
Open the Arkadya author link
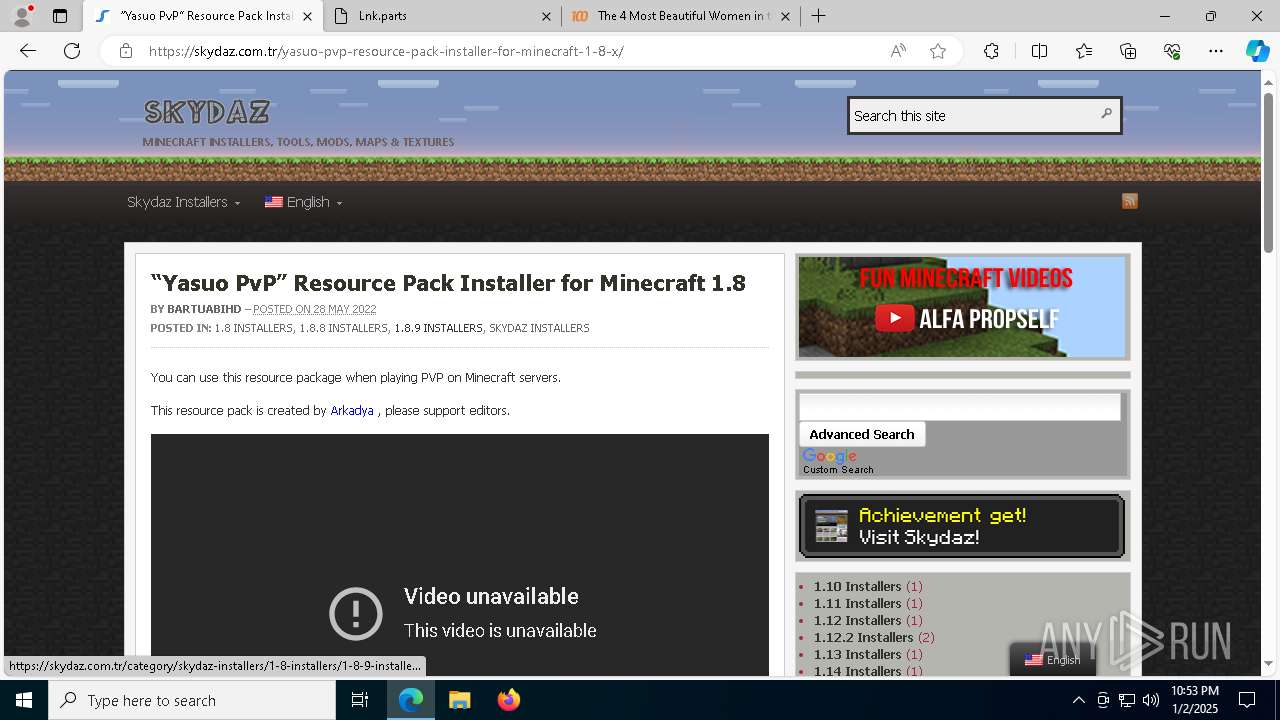[x=352, y=410]
